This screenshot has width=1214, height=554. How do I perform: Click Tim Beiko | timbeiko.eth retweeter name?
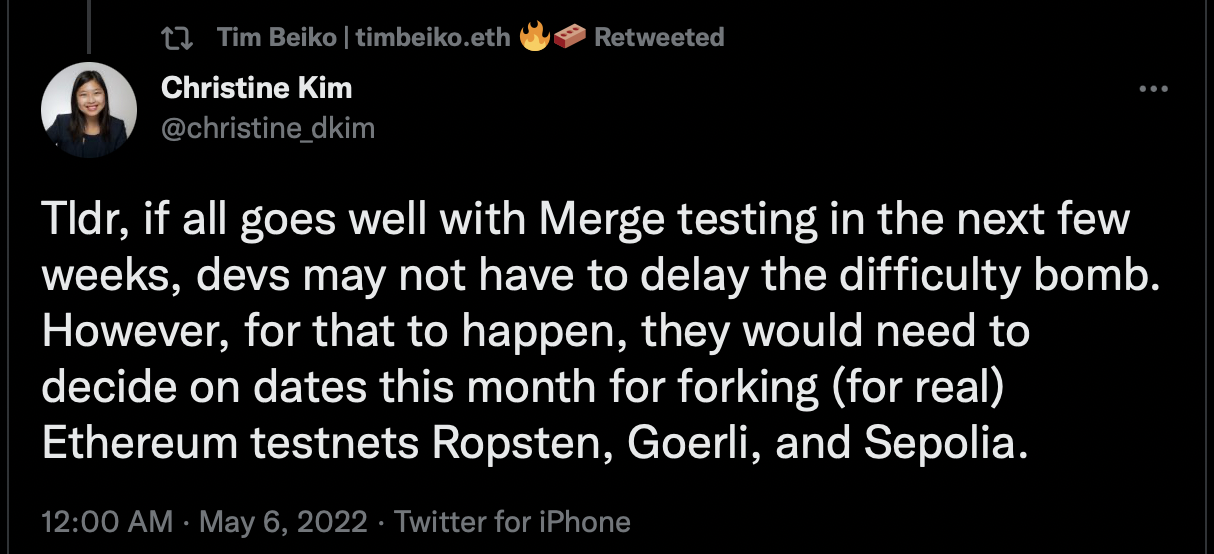click(363, 38)
